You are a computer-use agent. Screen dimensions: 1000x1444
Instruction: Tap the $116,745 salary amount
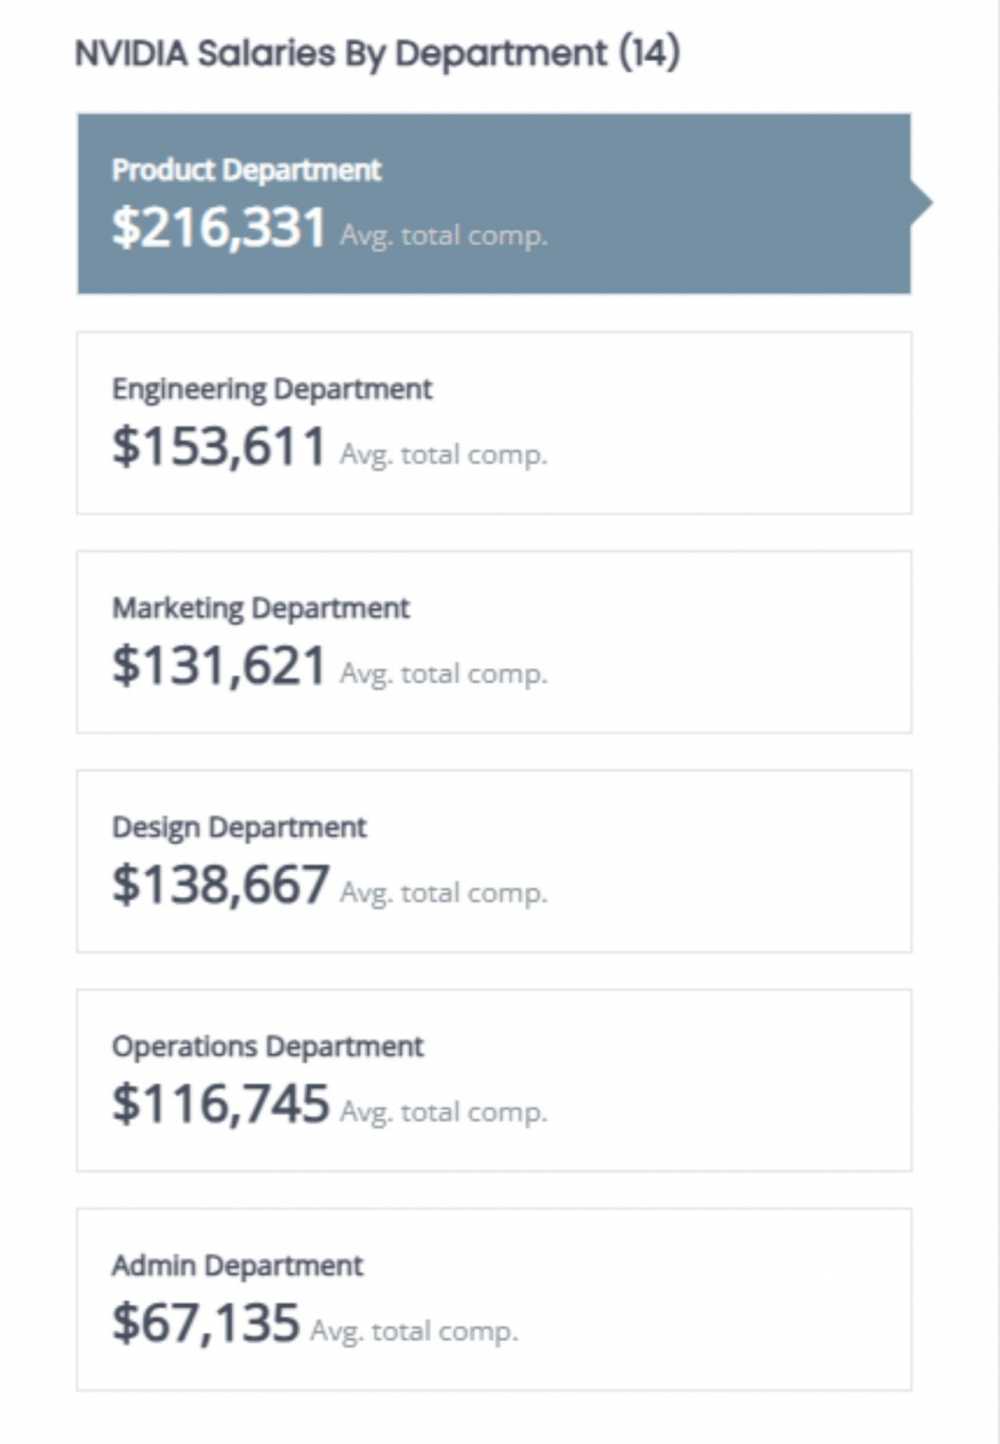click(220, 1104)
